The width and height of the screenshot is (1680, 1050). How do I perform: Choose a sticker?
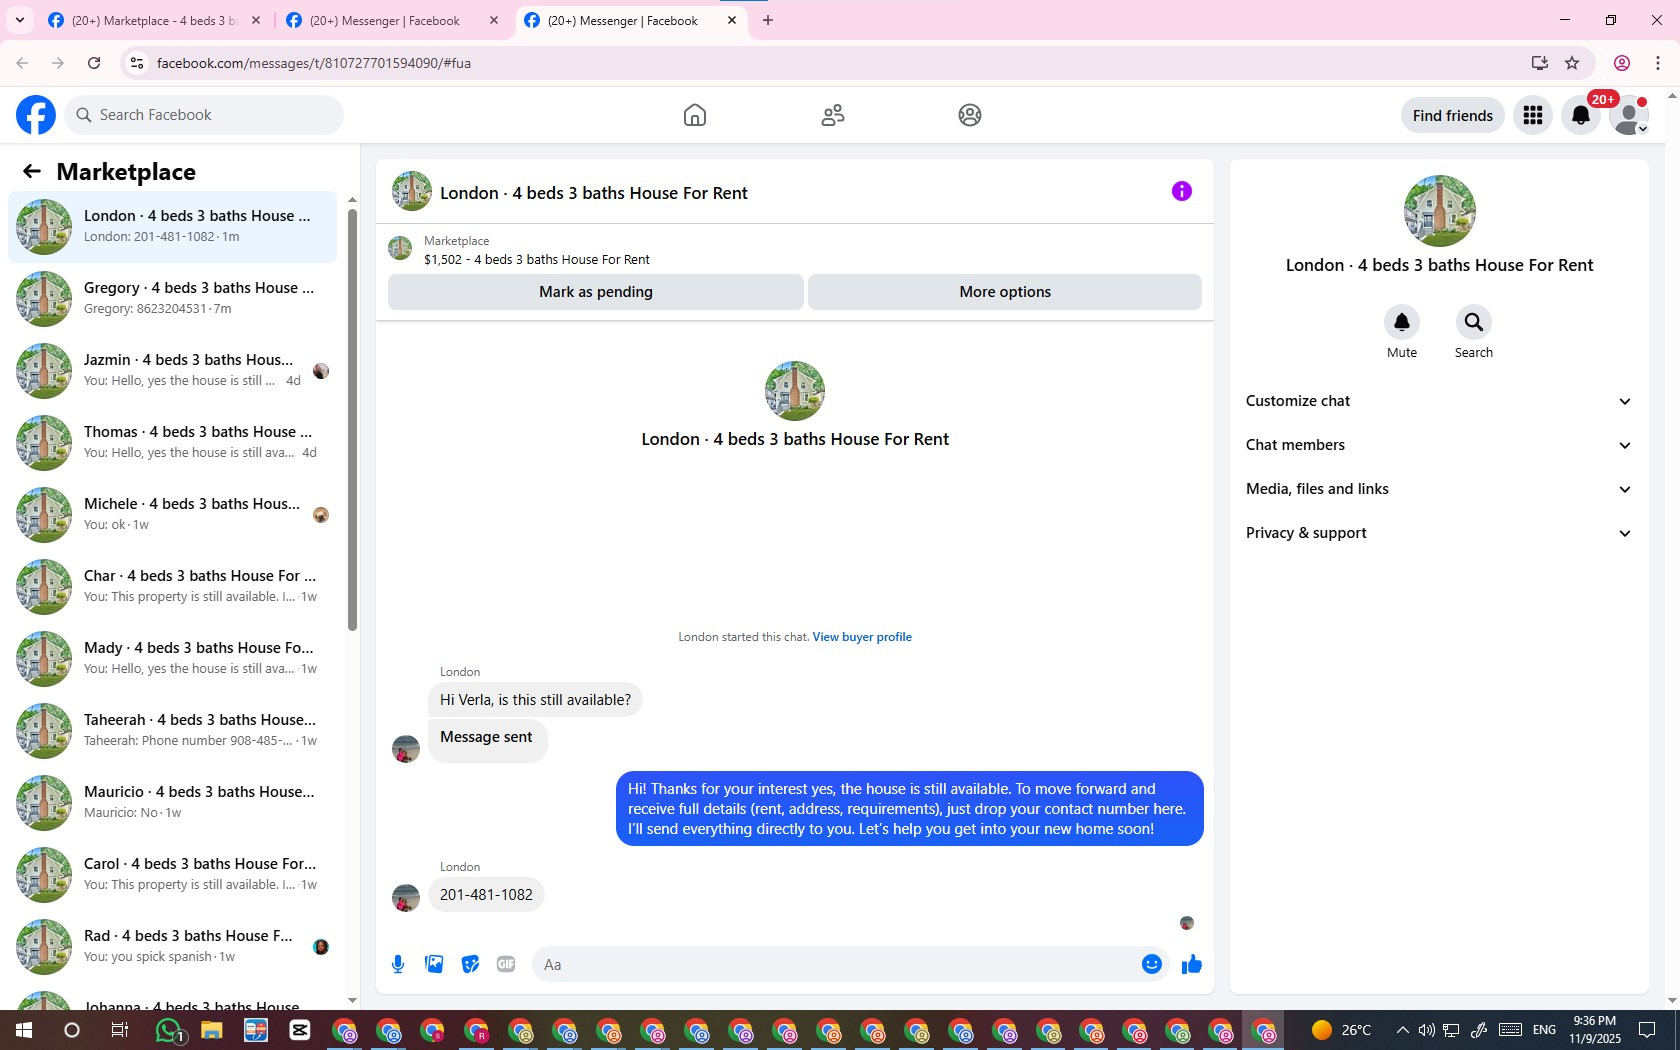(x=470, y=964)
